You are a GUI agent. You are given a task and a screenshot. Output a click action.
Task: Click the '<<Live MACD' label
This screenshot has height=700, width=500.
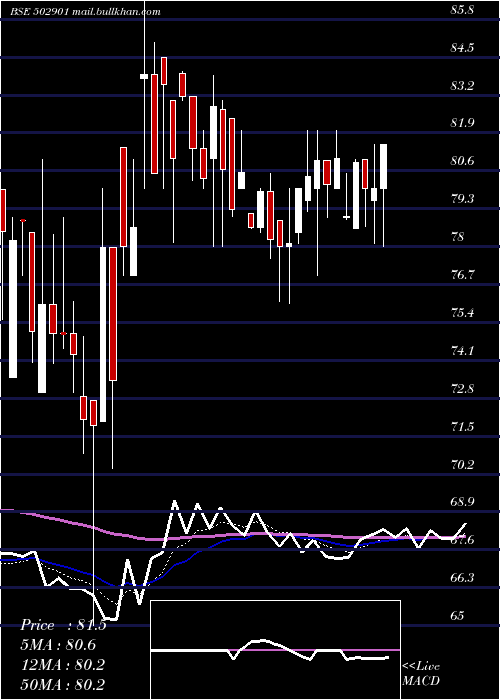pyautogui.click(x=421, y=674)
